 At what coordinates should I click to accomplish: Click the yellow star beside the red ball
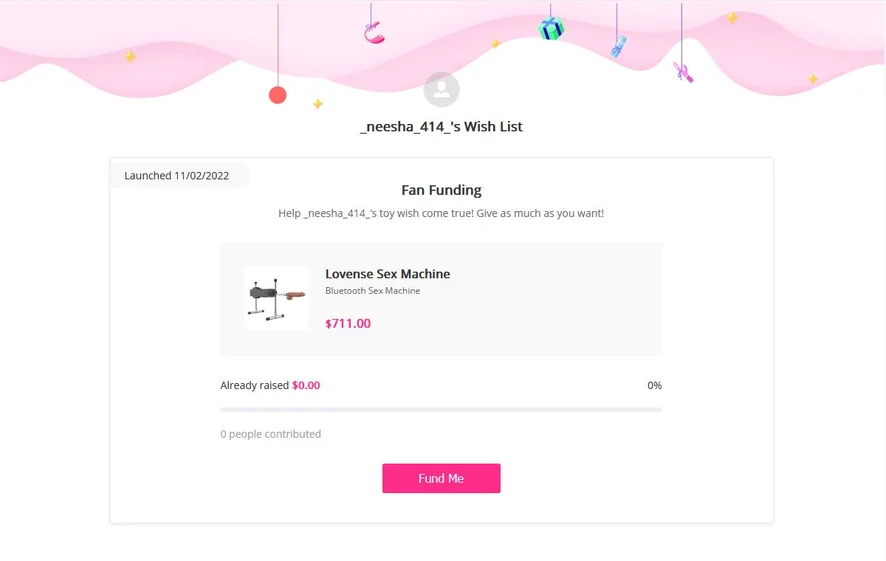tap(318, 104)
